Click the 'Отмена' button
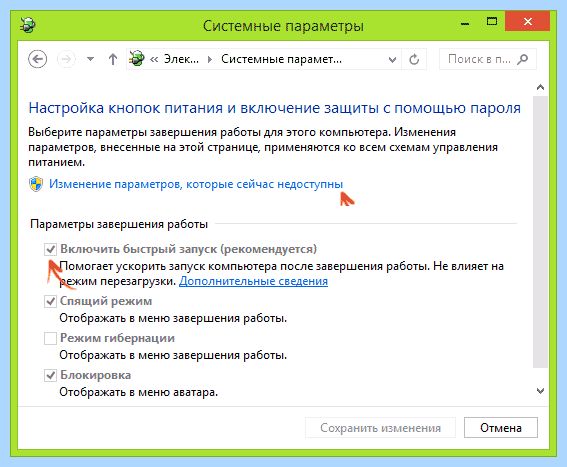Image resolution: width=567 pixels, height=467 pixels. [x=501, y=428]
